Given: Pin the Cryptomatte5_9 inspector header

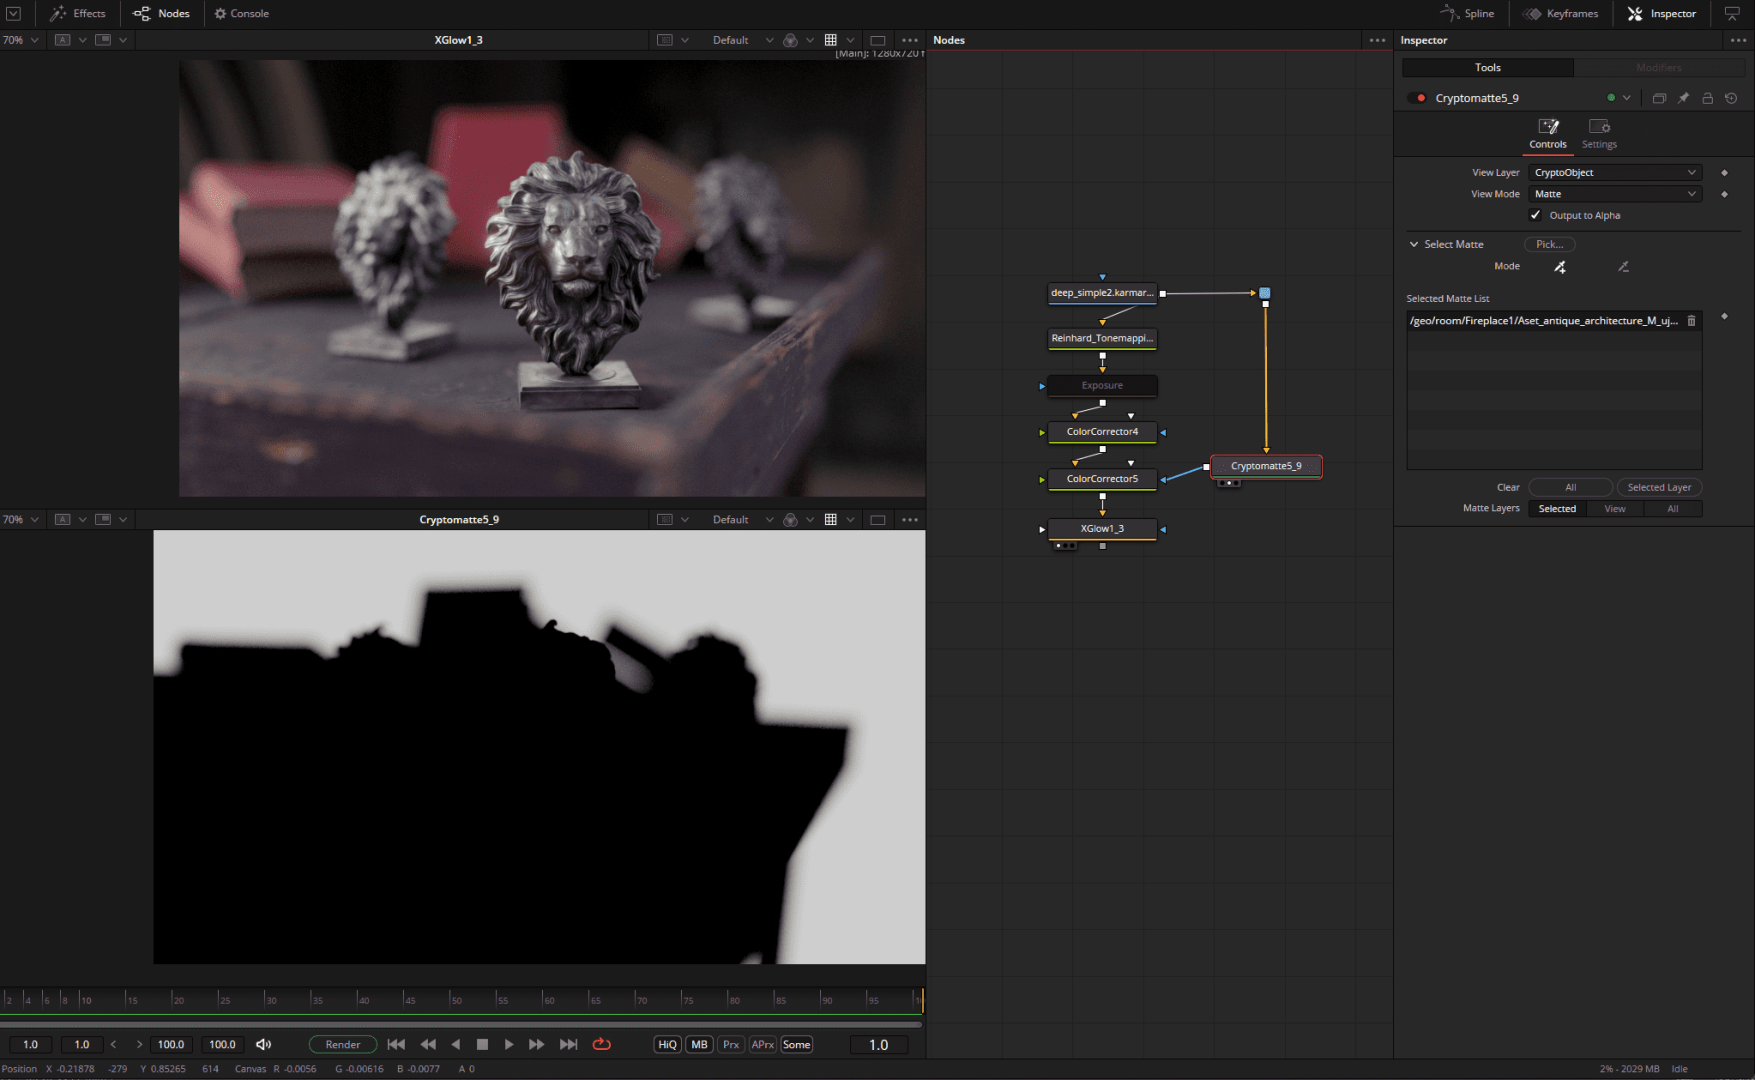Looking at the screenshot, I should click(1683, 97).
